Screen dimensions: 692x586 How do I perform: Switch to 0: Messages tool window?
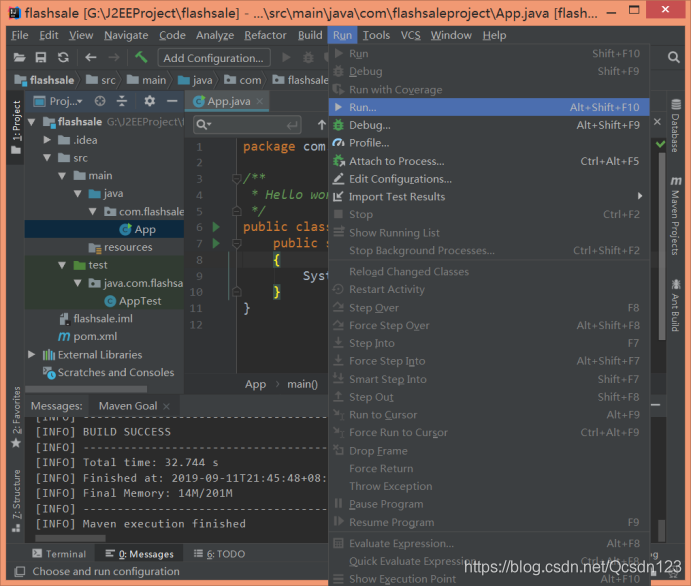[140, 554]
